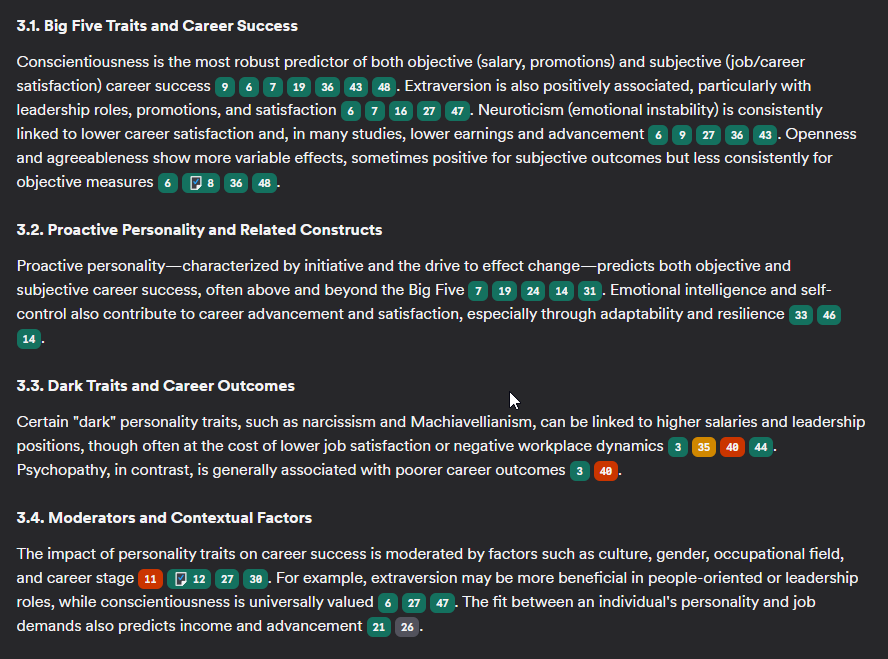Click citation 24 in the Proactive Personality paragraph
Image resolution: width=888 pixels, height=659 pixels.
pyautogui.click(x=533, y=291)
